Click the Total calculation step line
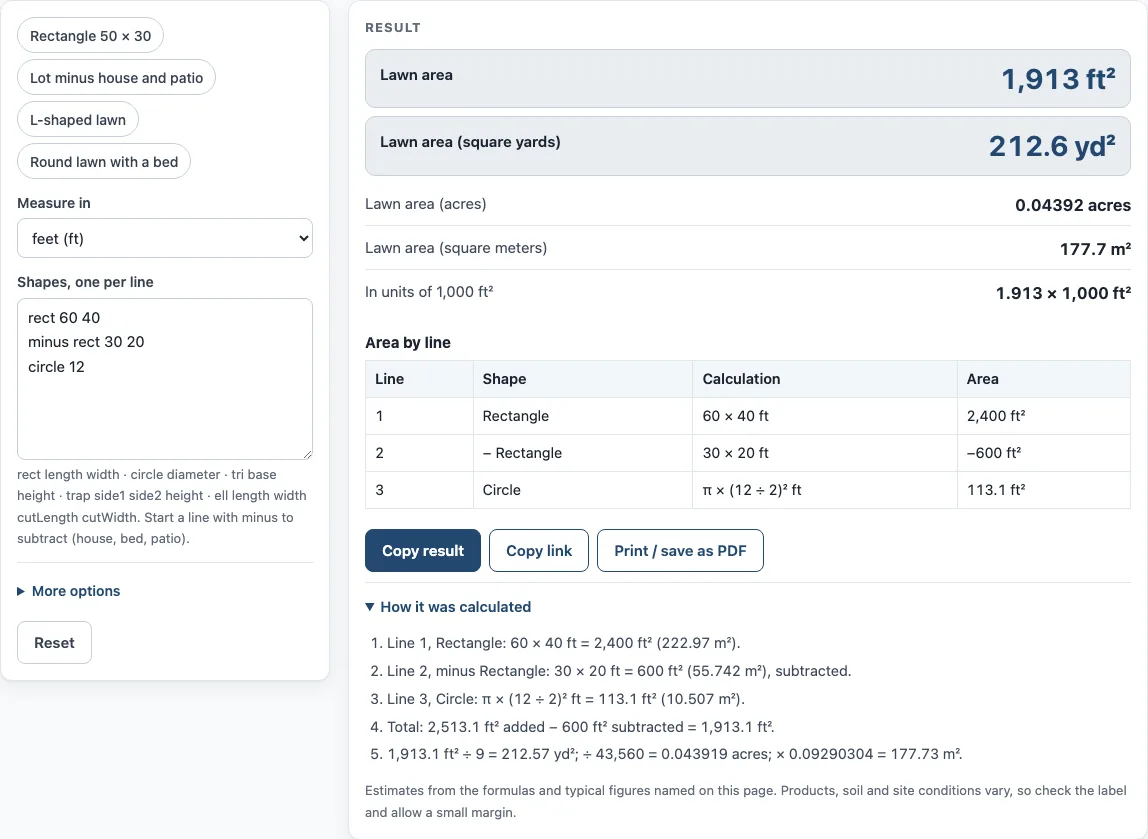The height and width of the screenshot is (839, 1148). click(581, 727)
